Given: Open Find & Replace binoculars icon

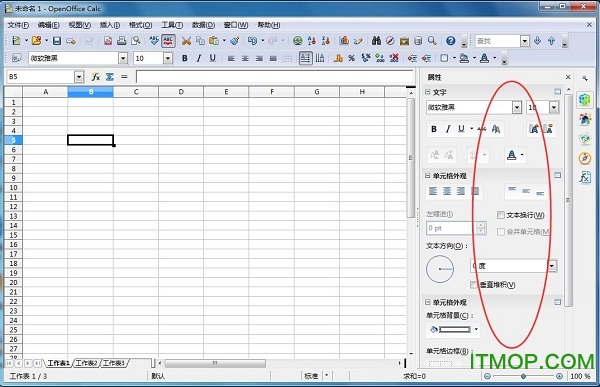Looking at the screenshot, I should pyautogui.click(x=376, y=41).
